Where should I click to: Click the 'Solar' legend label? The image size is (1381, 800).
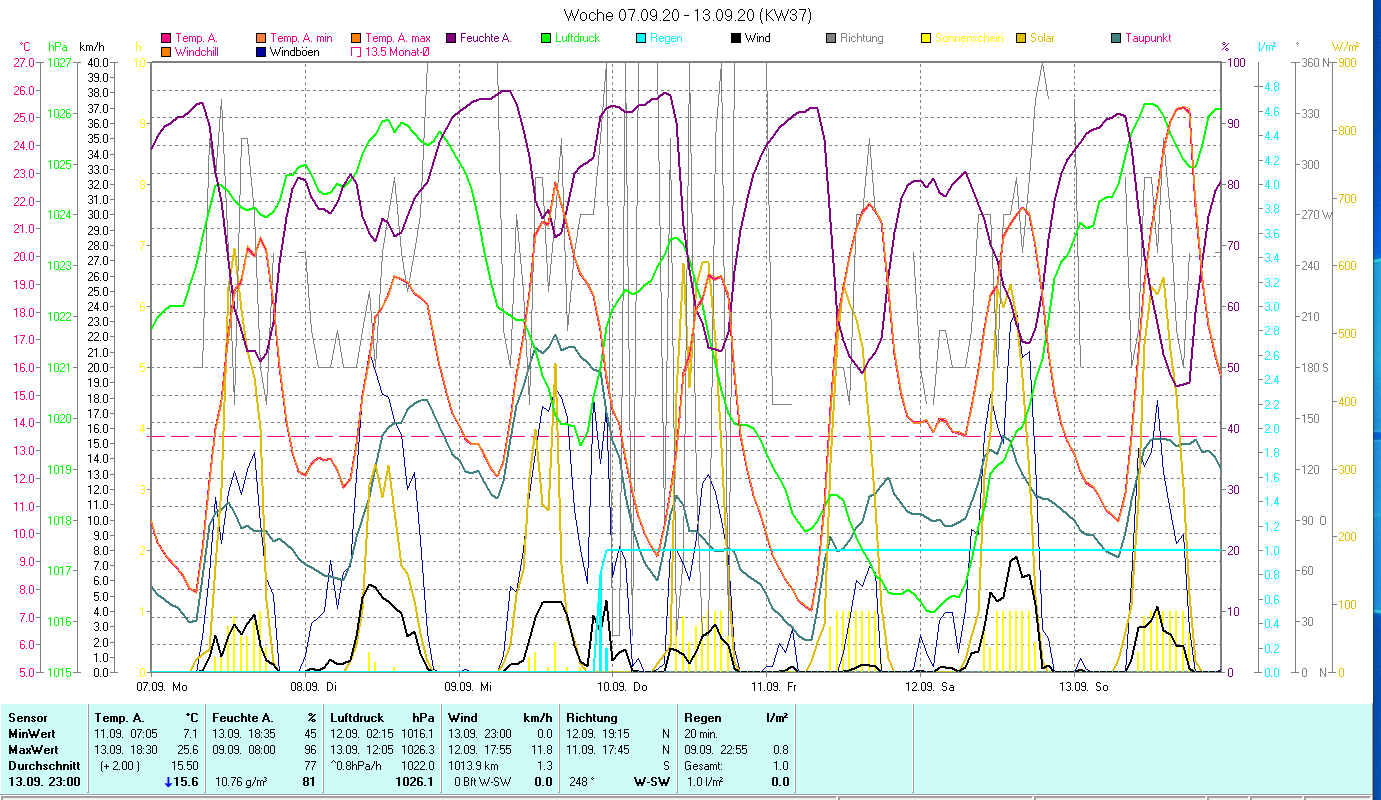[1043, 38]
